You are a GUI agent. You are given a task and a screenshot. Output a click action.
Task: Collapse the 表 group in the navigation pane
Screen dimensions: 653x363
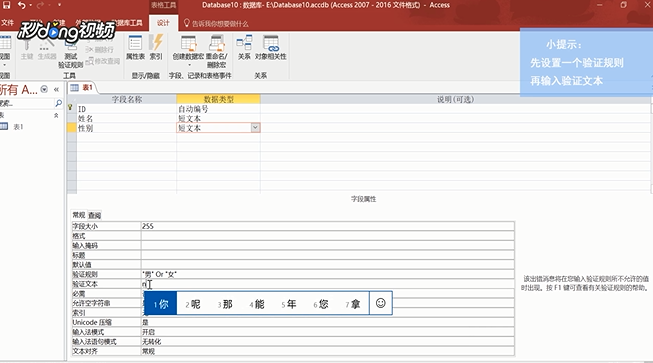click(x=56, y=115)
